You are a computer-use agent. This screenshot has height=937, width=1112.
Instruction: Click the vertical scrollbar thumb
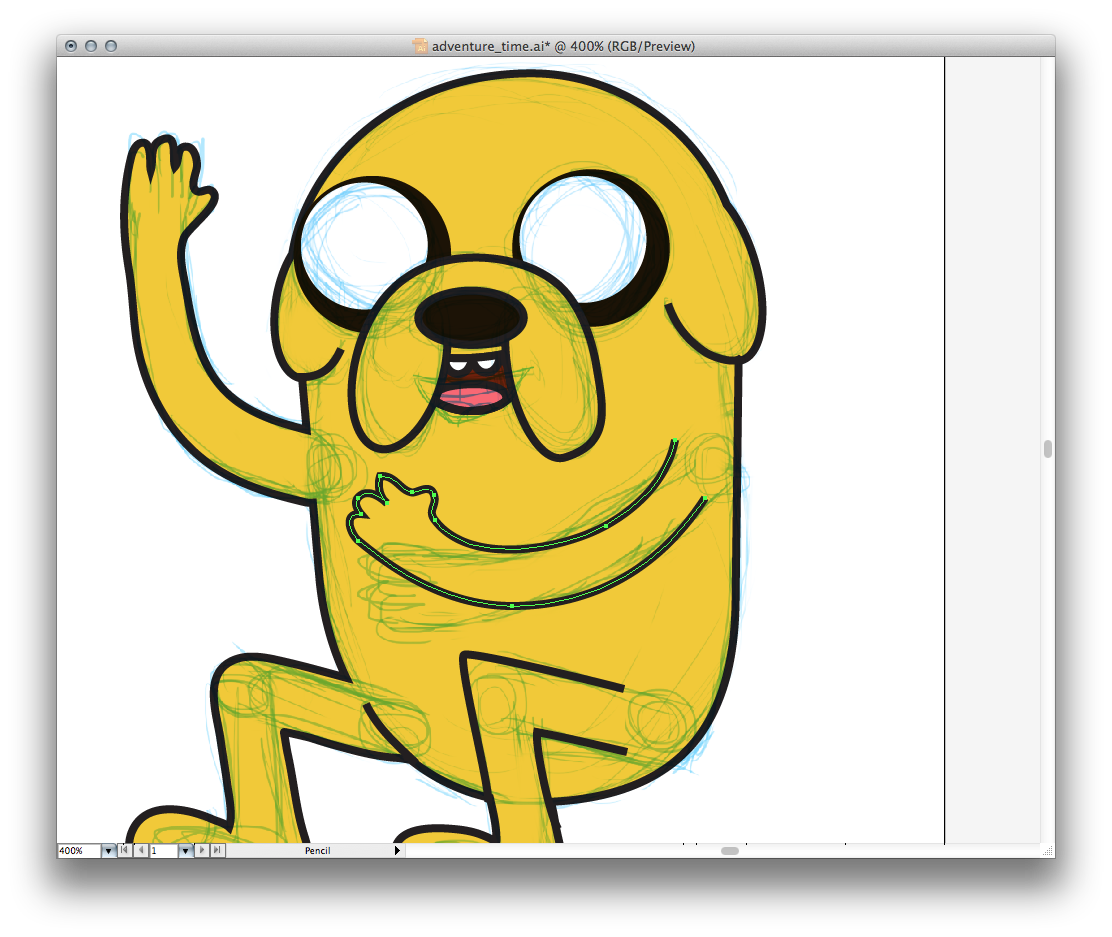1048,449
